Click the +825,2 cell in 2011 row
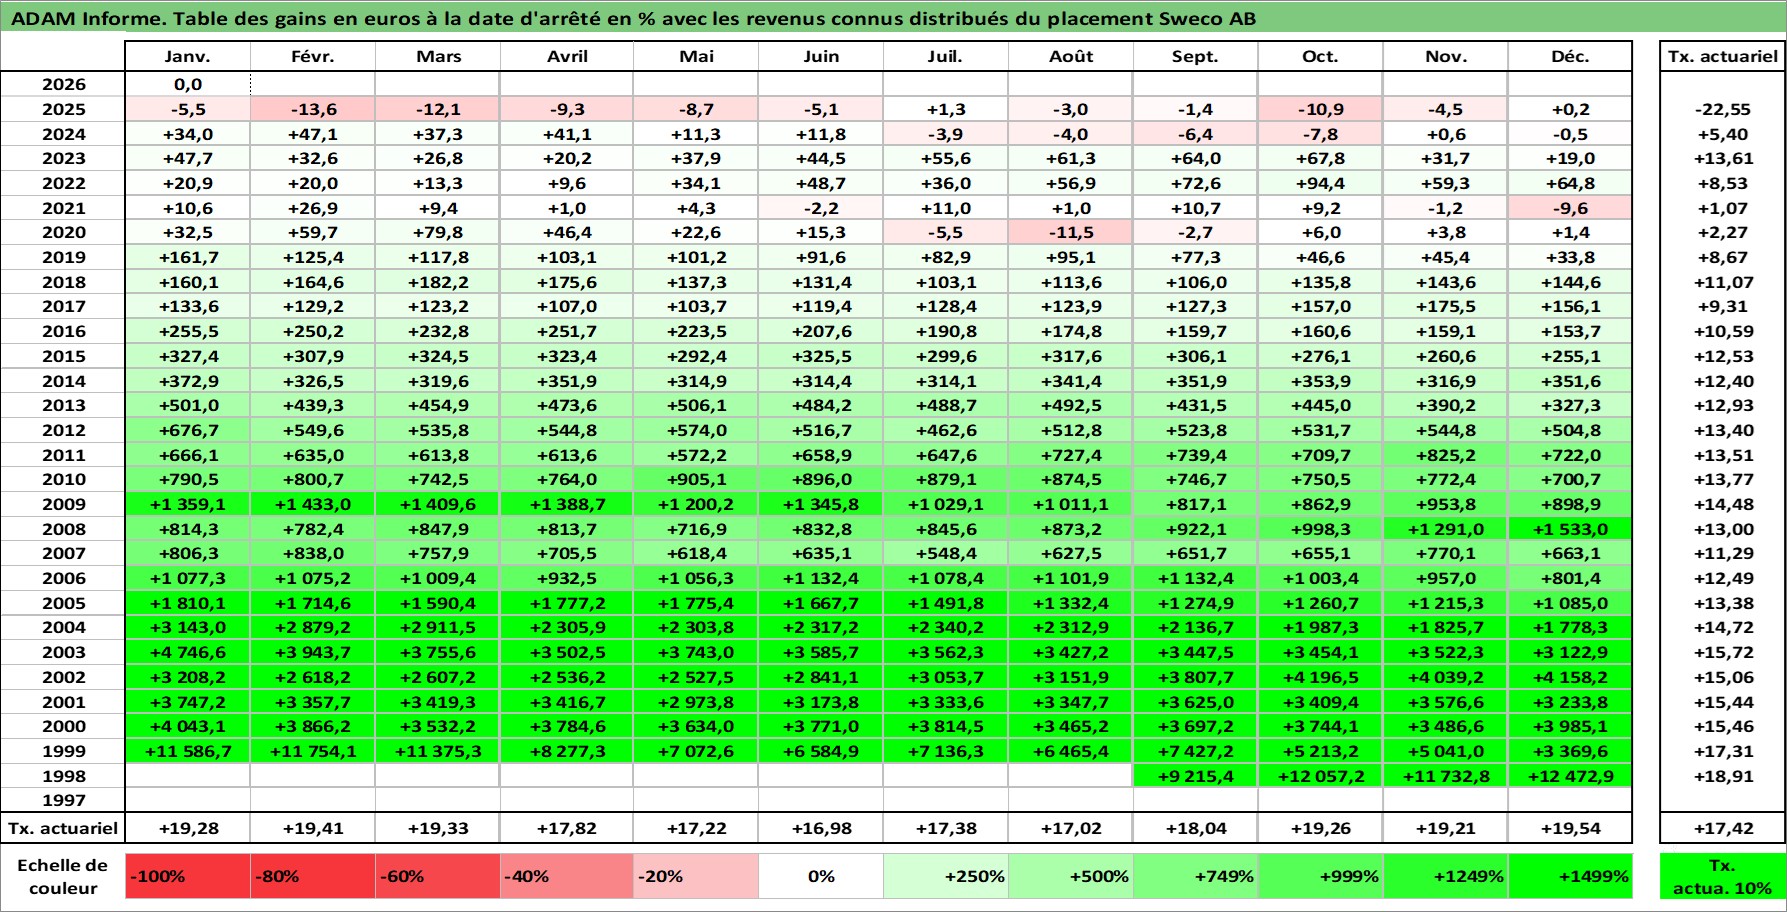Viewport: 1787px width, 912px height. coord(1445,455)
